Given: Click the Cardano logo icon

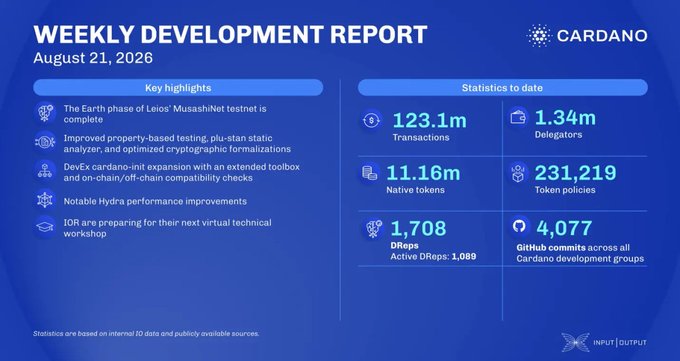Looking at the screenshot, I should pos(539,36).
